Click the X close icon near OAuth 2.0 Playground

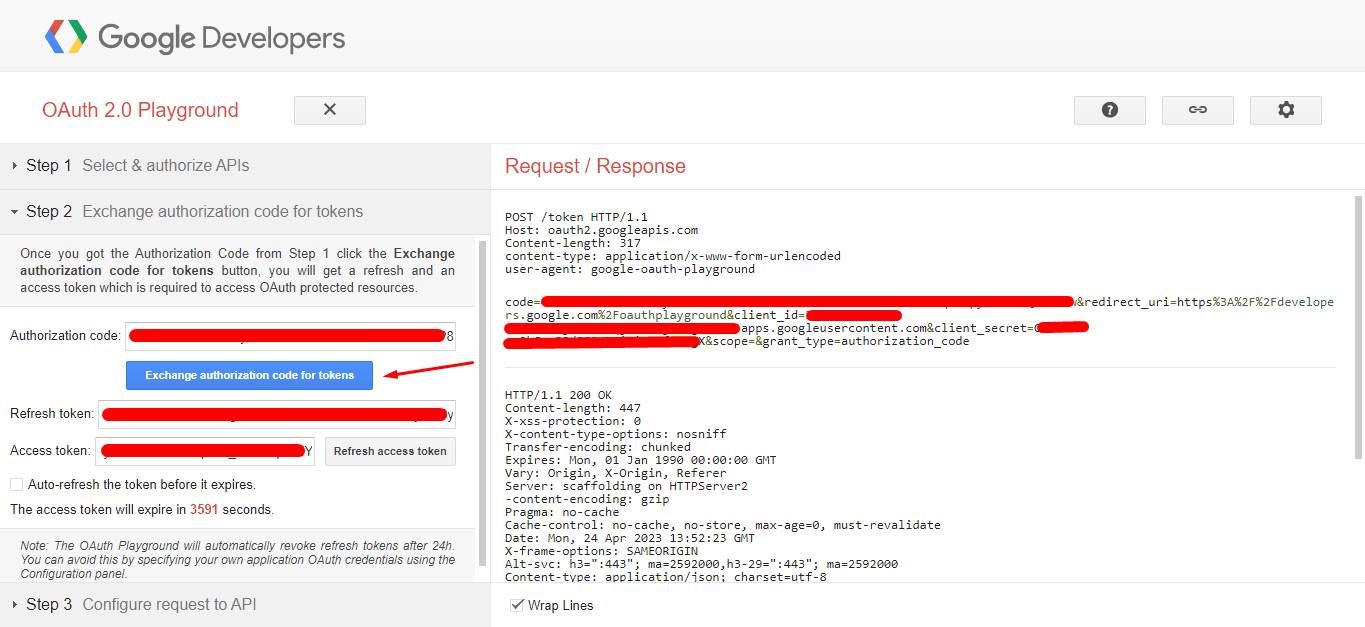[329, 110]
